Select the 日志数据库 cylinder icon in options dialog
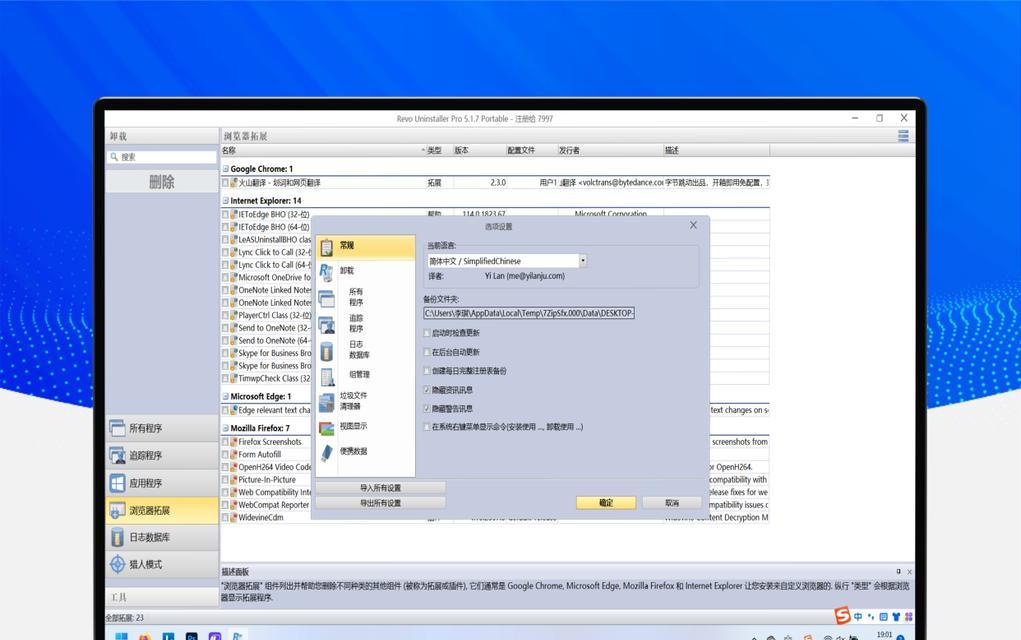Image resolution: width=1021 pixels, height=640 pixels. [x=326, y=351]
